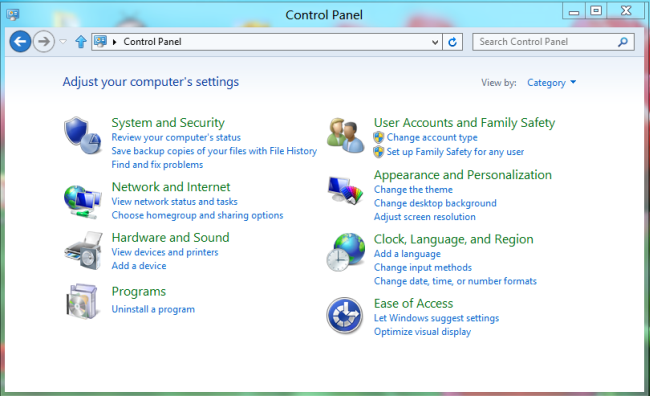
Task: Open Review your computer's status
Action: tap(176, 137)
